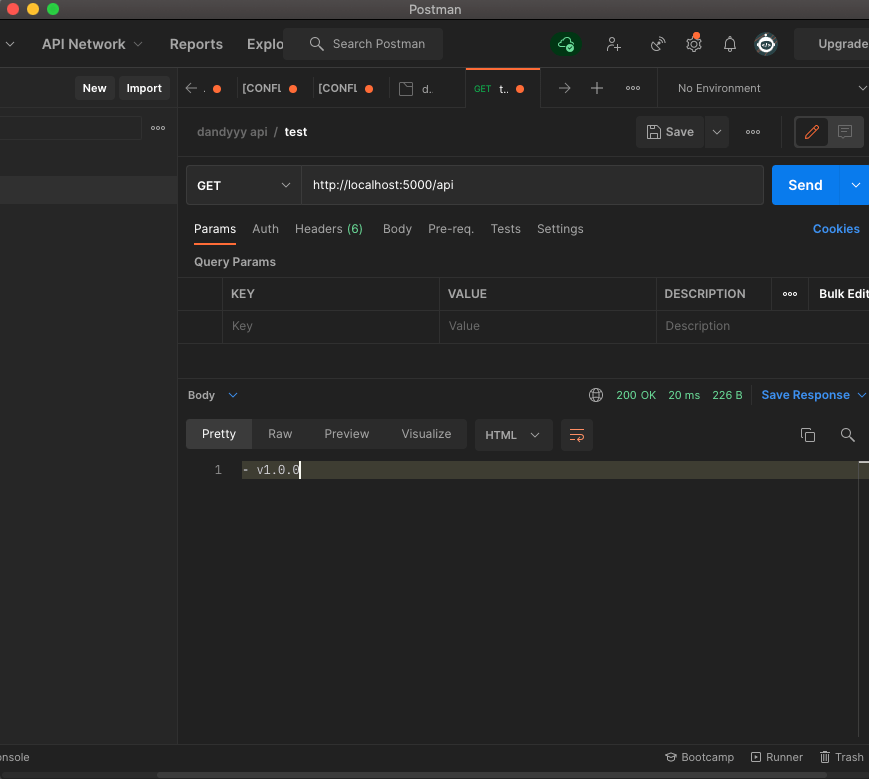The image size is (869, 779).
Task: Copy the response body
Action: (808, 435)
